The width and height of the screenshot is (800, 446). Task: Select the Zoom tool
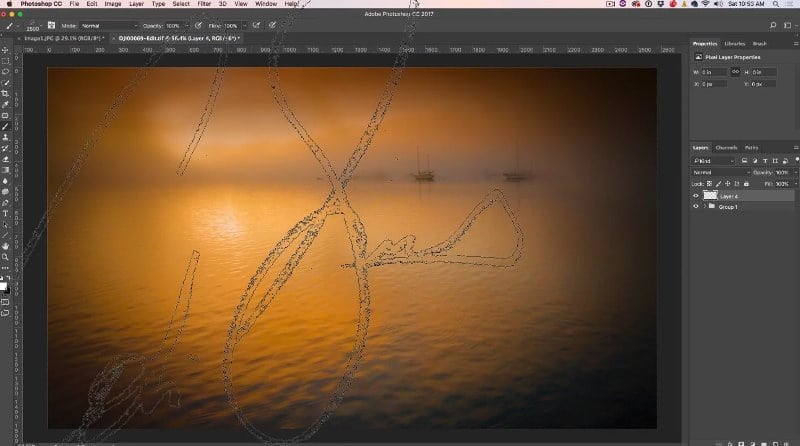tap(5, 257)
